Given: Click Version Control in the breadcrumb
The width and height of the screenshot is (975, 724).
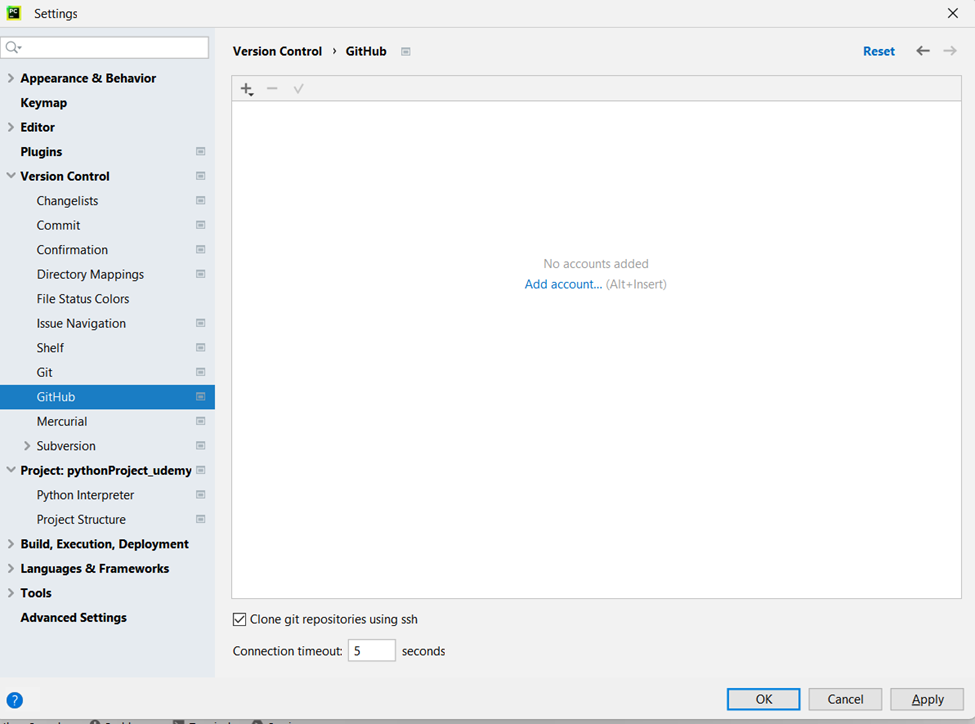Looking at the screenshot, I should [x=277, y=52].
